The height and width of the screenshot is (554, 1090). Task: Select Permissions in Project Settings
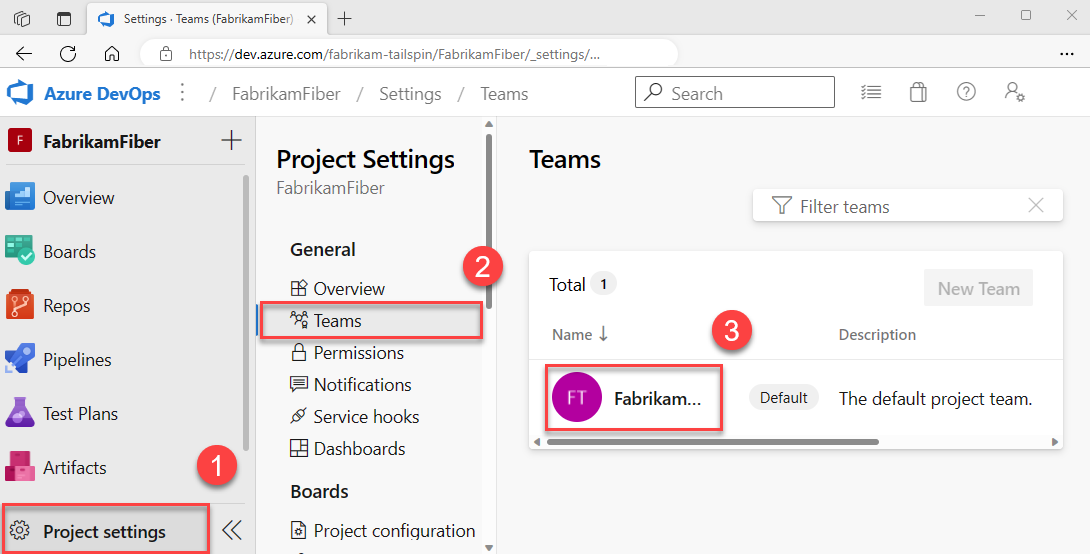[x=358, y=353]
